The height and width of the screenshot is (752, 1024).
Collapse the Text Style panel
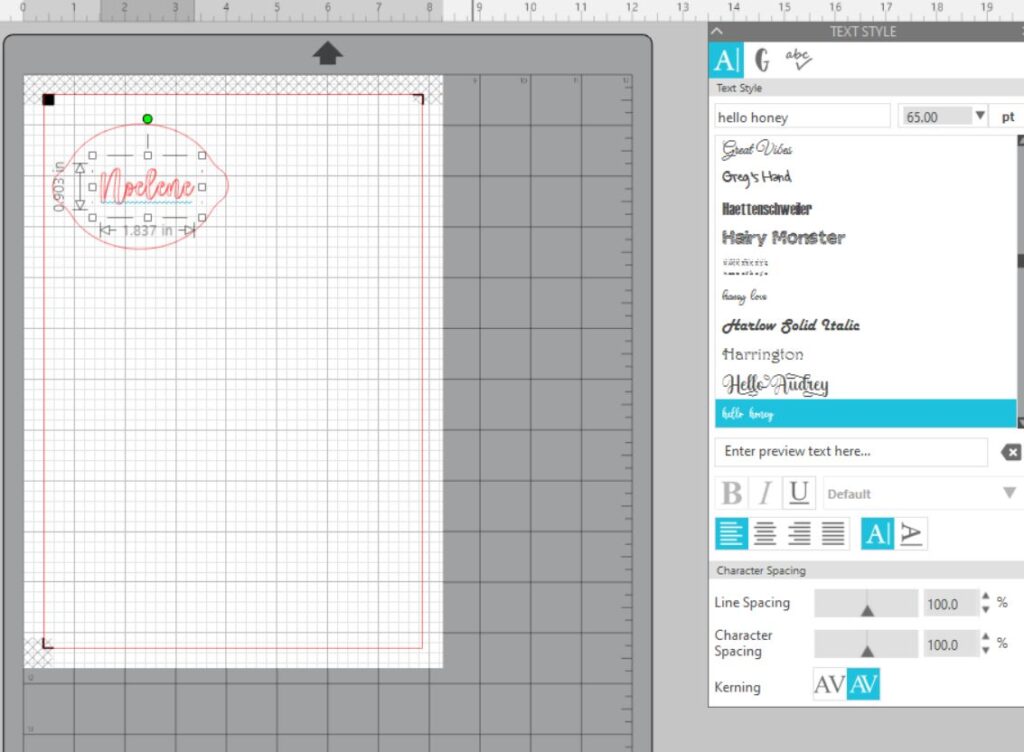pos(717,32)
